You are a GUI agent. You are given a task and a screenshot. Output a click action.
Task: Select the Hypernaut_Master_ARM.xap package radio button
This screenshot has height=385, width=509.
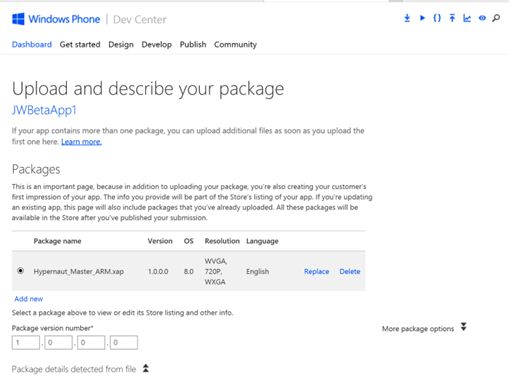(x=21, y=271)
